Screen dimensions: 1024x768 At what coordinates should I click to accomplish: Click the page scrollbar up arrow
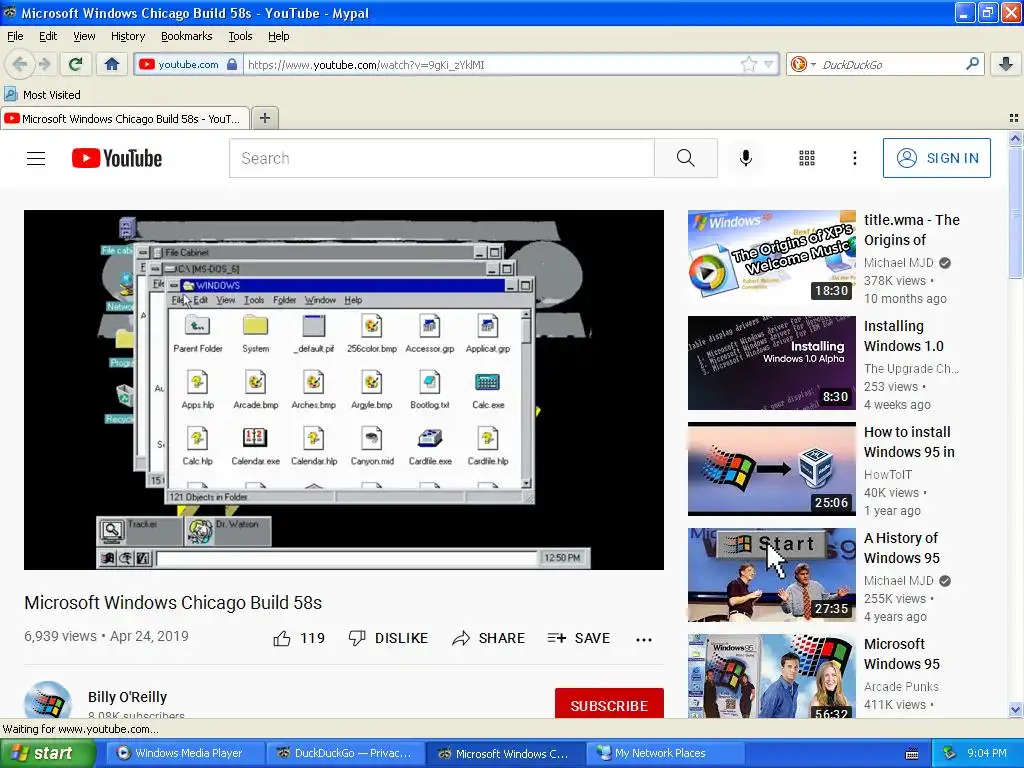point(1015,138)
